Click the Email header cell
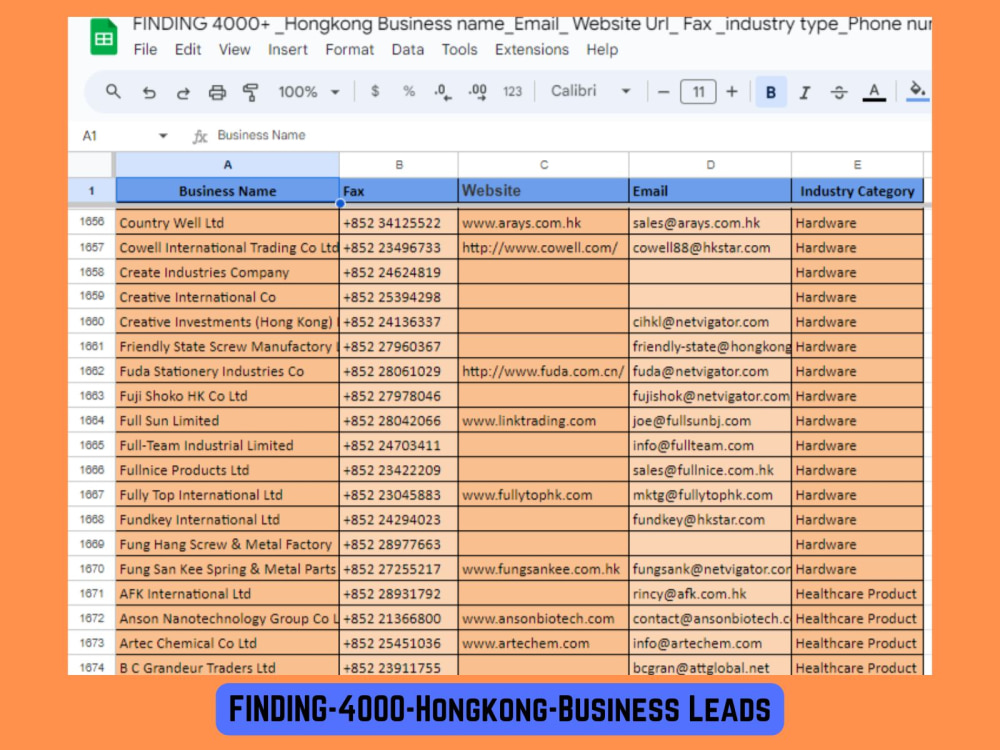This screenshot has height=750, width=1000. click(x=710, y=191)
